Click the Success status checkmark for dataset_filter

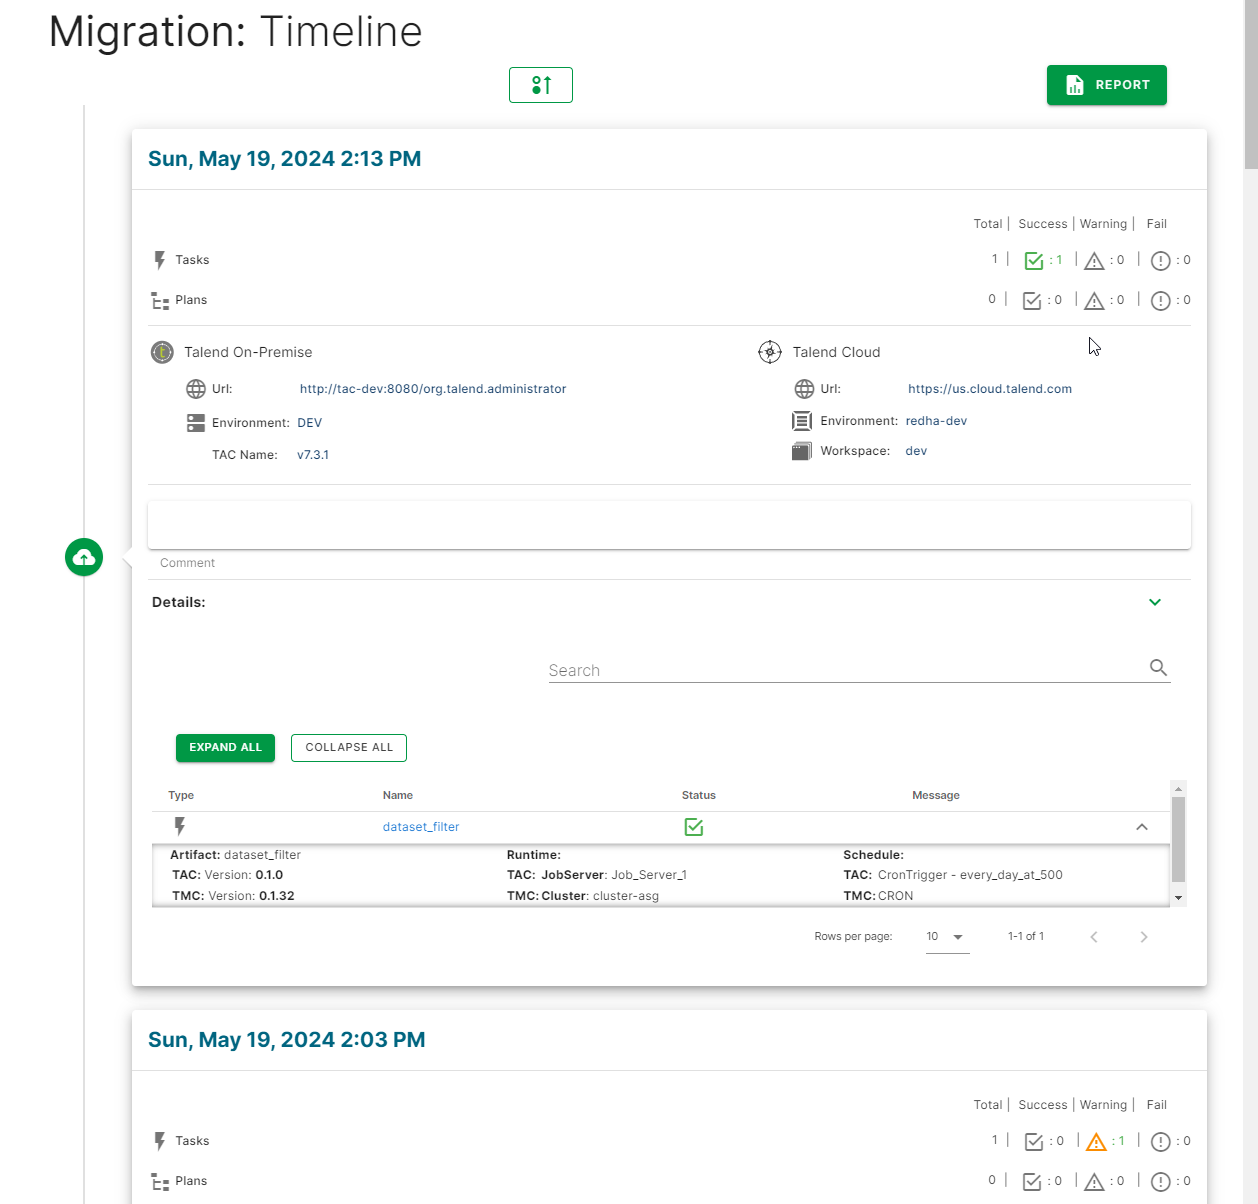point(693,827)
